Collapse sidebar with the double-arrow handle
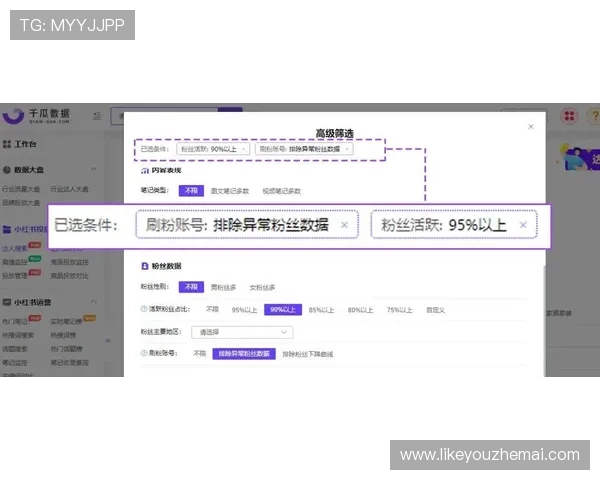 point(108,340)
